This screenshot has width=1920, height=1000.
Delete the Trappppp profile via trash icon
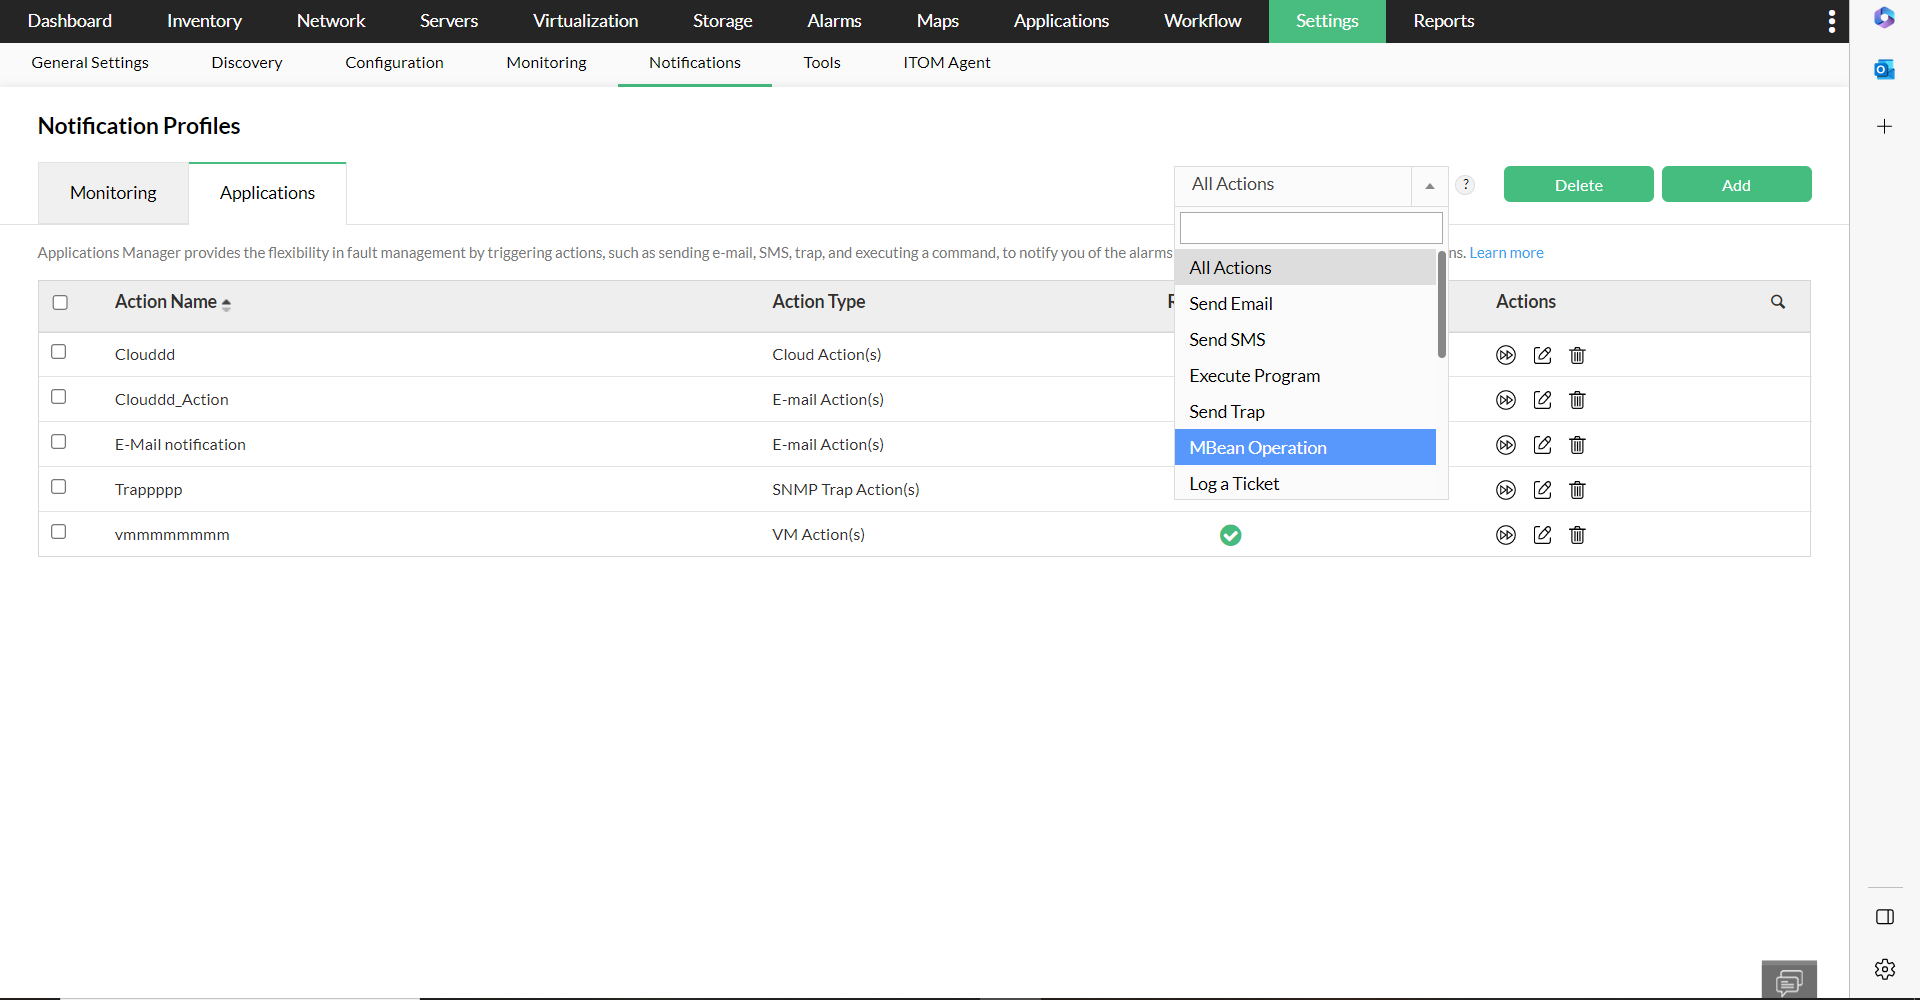pyautogui.click(x=1577, y=490)
